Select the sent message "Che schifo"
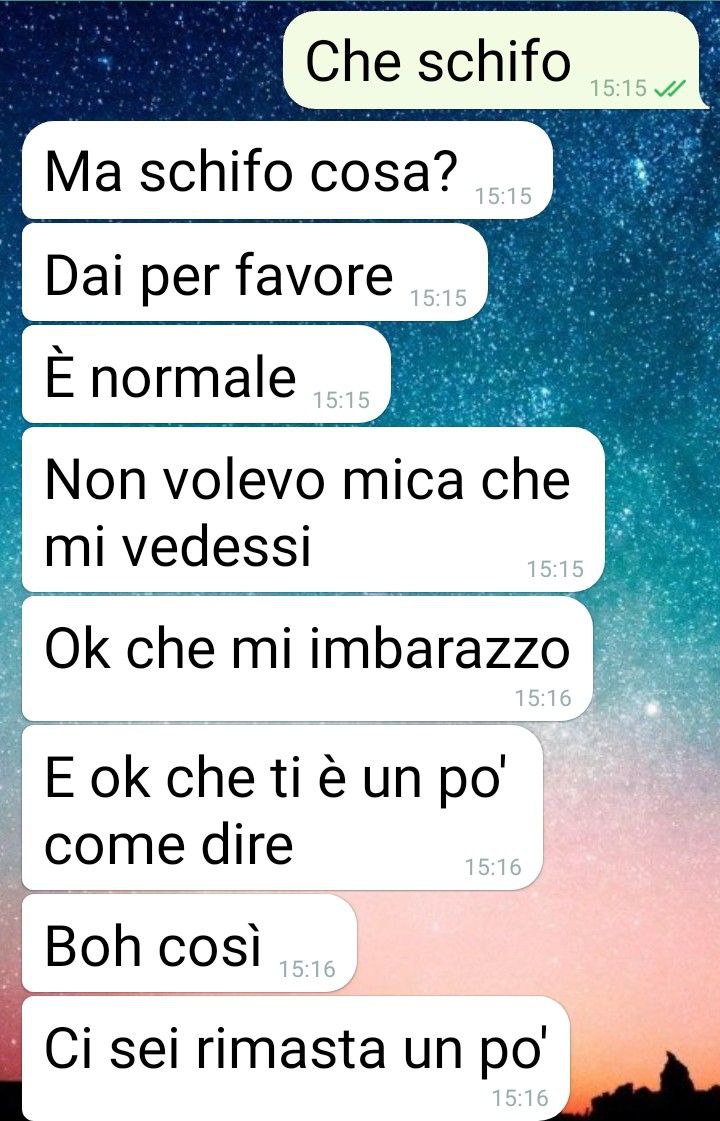This screenshot has height=1121, width=720. 493,60
